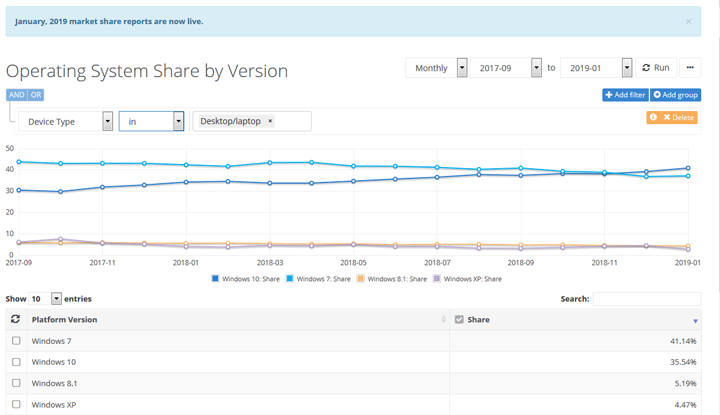The image size is (720, 415).
Task: Dismiss the January 2019 reports banner
Action: pos(688,21)
